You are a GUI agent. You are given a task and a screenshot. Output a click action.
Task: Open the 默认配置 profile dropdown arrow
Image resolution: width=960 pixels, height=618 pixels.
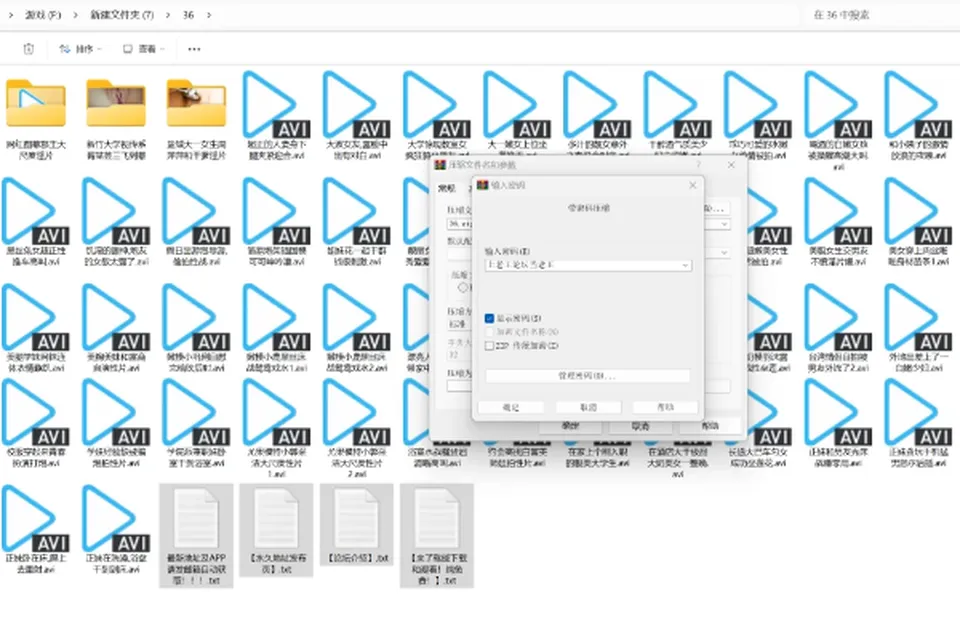(x=724, y=252)
